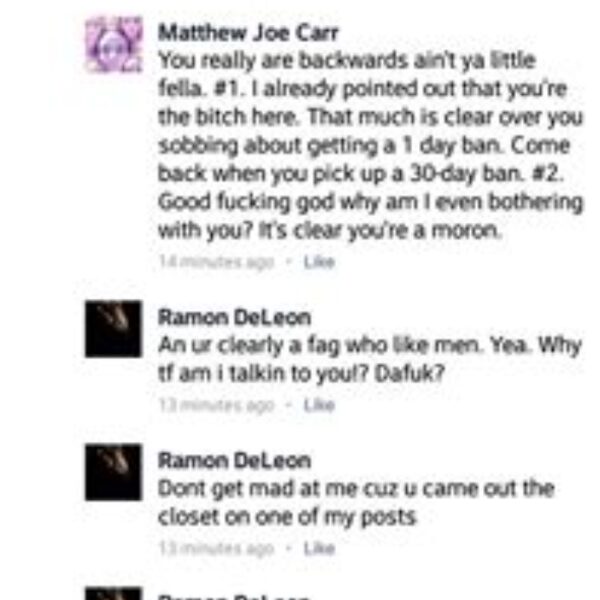
Task: Like the 'Dont get mad at me' comment
Action: (x=319, y=548)
